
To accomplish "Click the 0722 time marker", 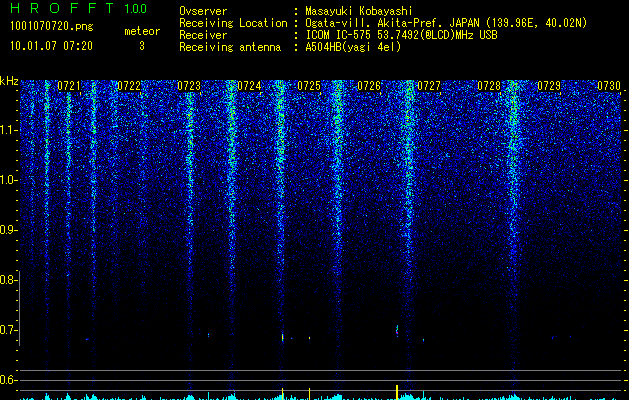I will tap(129, 86).
